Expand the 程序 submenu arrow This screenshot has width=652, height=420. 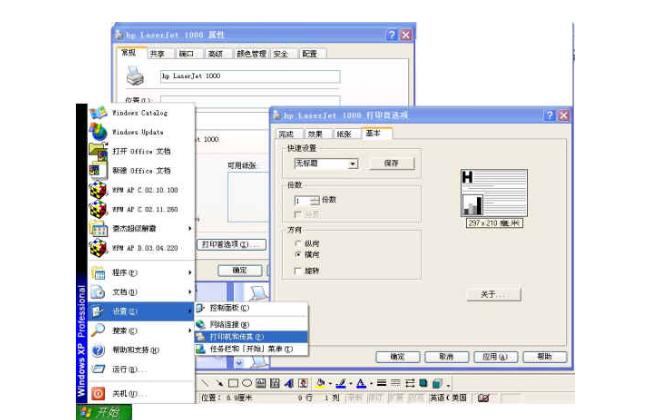[190, 273]
